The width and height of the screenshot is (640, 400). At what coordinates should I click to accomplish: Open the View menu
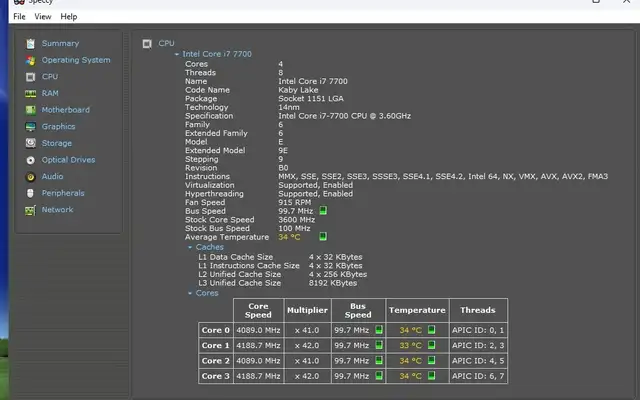[43, 17]
